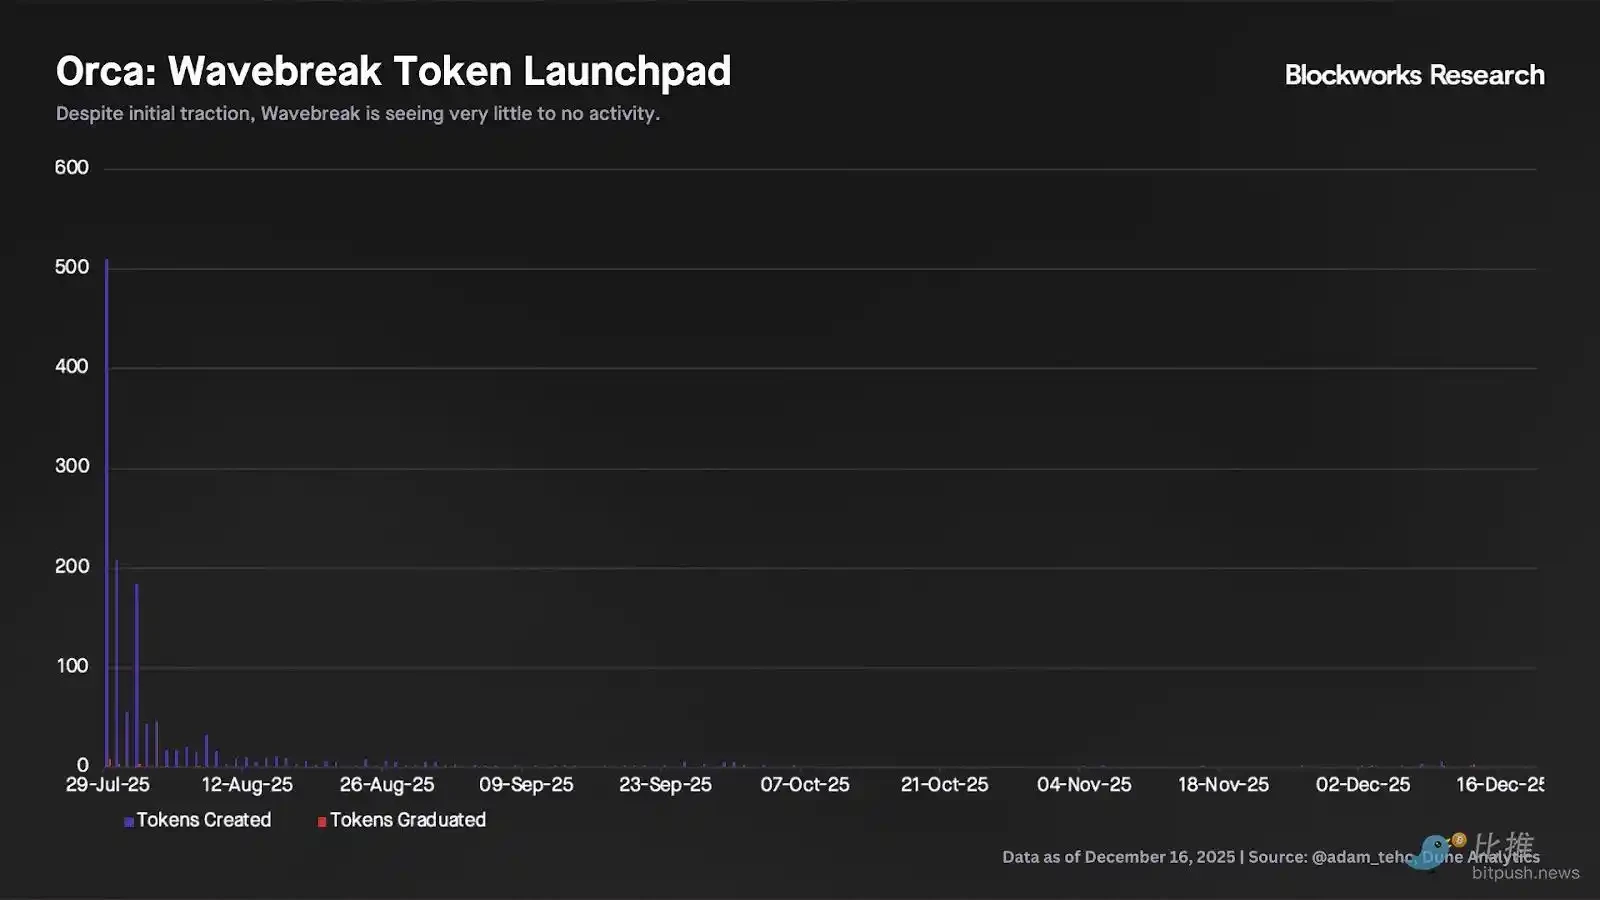Click the 300 y-axis value label
1600x900 pixels.
pos(72,466)
